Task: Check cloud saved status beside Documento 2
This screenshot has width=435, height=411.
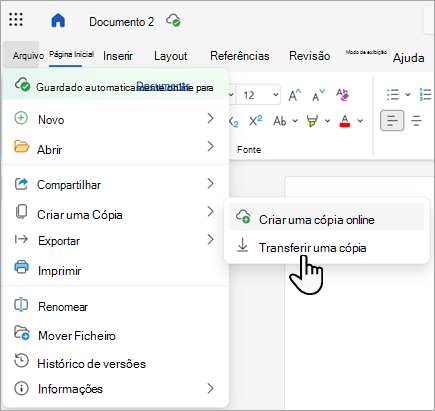Action: pyautogui.click(x=173, y=20)
